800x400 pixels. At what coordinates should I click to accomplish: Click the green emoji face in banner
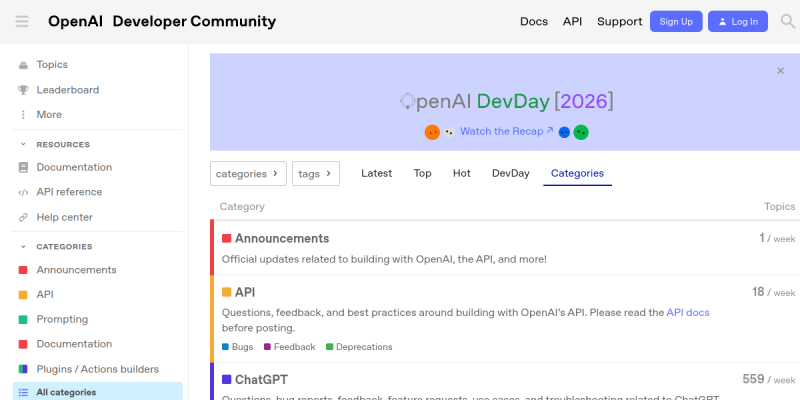pyautogui.click(x=581, y=132)
